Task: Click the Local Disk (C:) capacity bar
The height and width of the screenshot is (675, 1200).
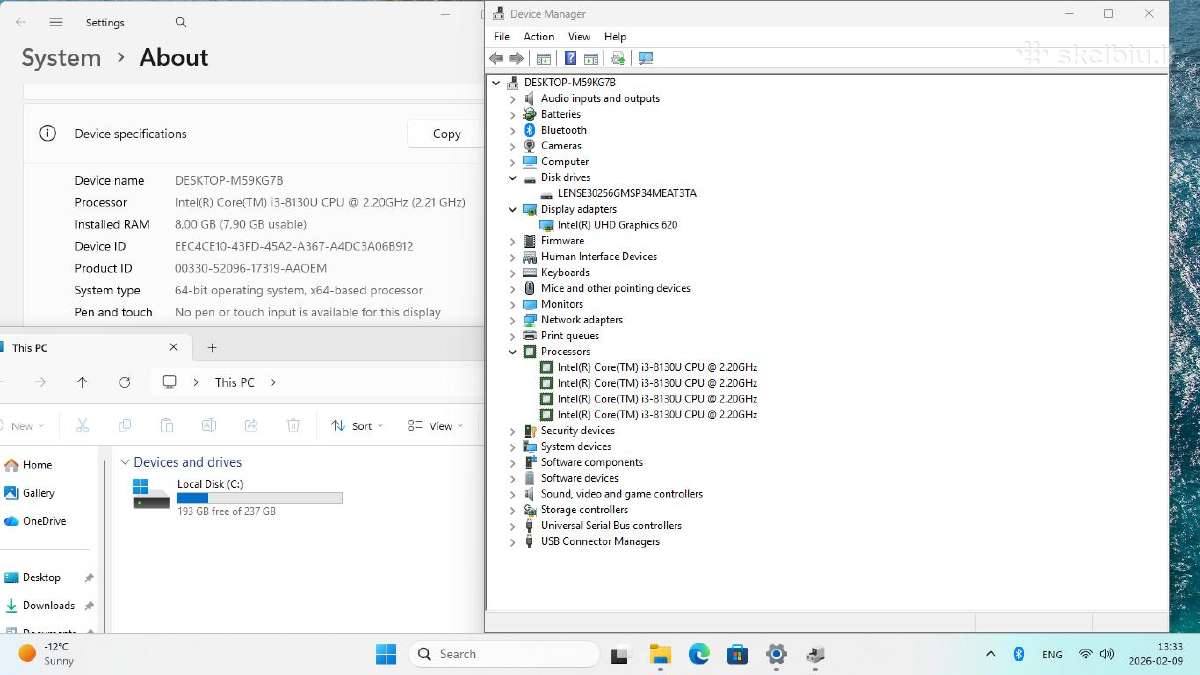Action: pos(259,498)
